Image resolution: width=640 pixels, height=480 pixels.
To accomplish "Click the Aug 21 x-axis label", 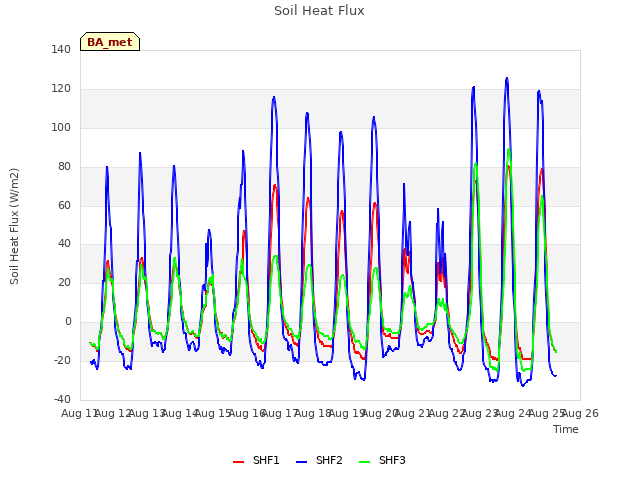I will tap(413, 413).
